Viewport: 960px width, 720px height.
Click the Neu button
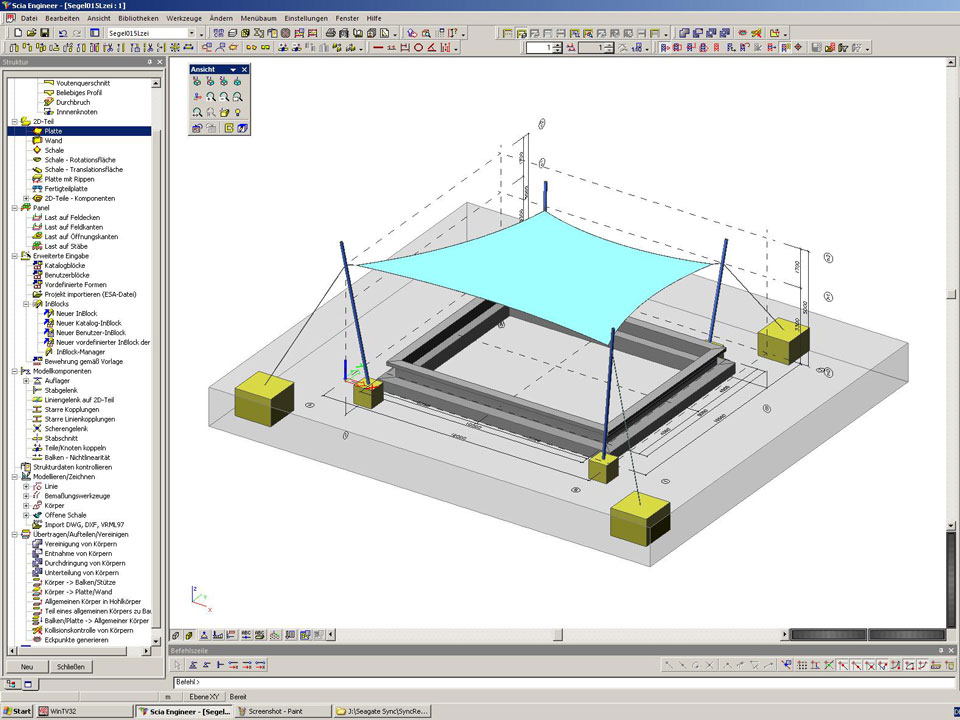point(27,666)
